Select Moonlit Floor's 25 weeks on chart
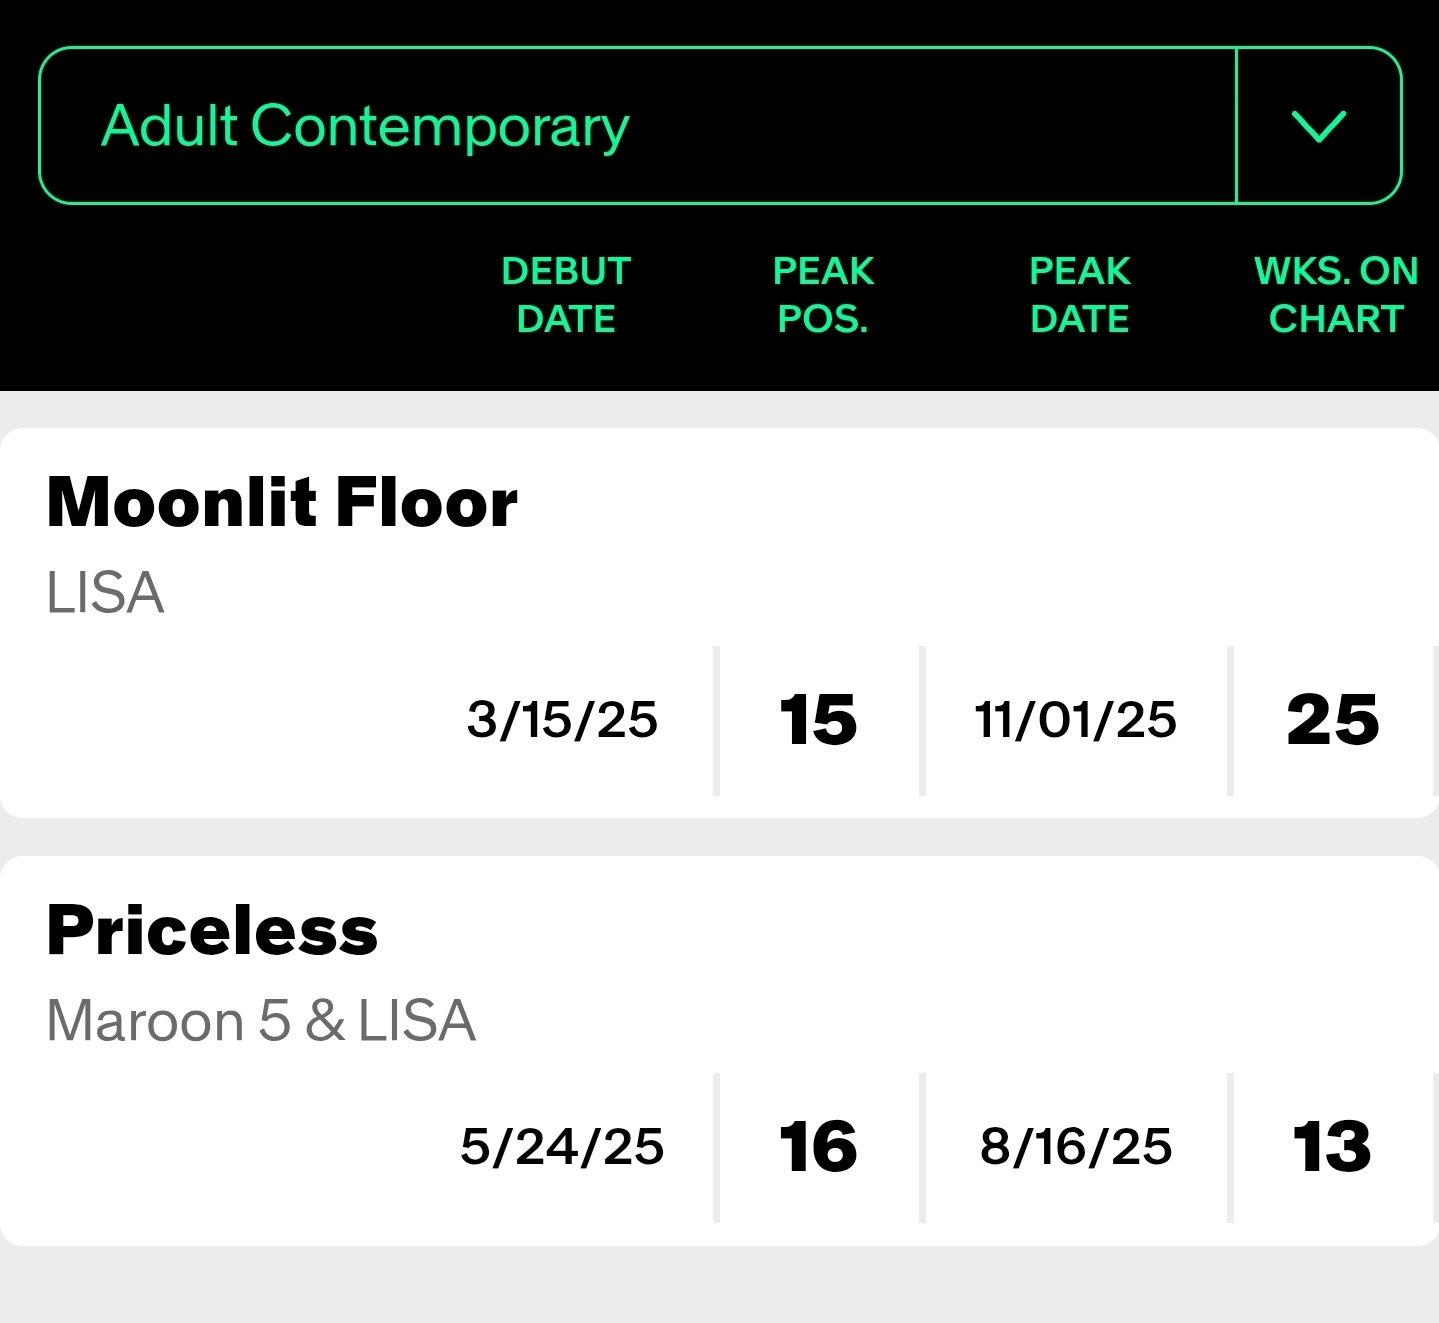 coord(1332,720)
